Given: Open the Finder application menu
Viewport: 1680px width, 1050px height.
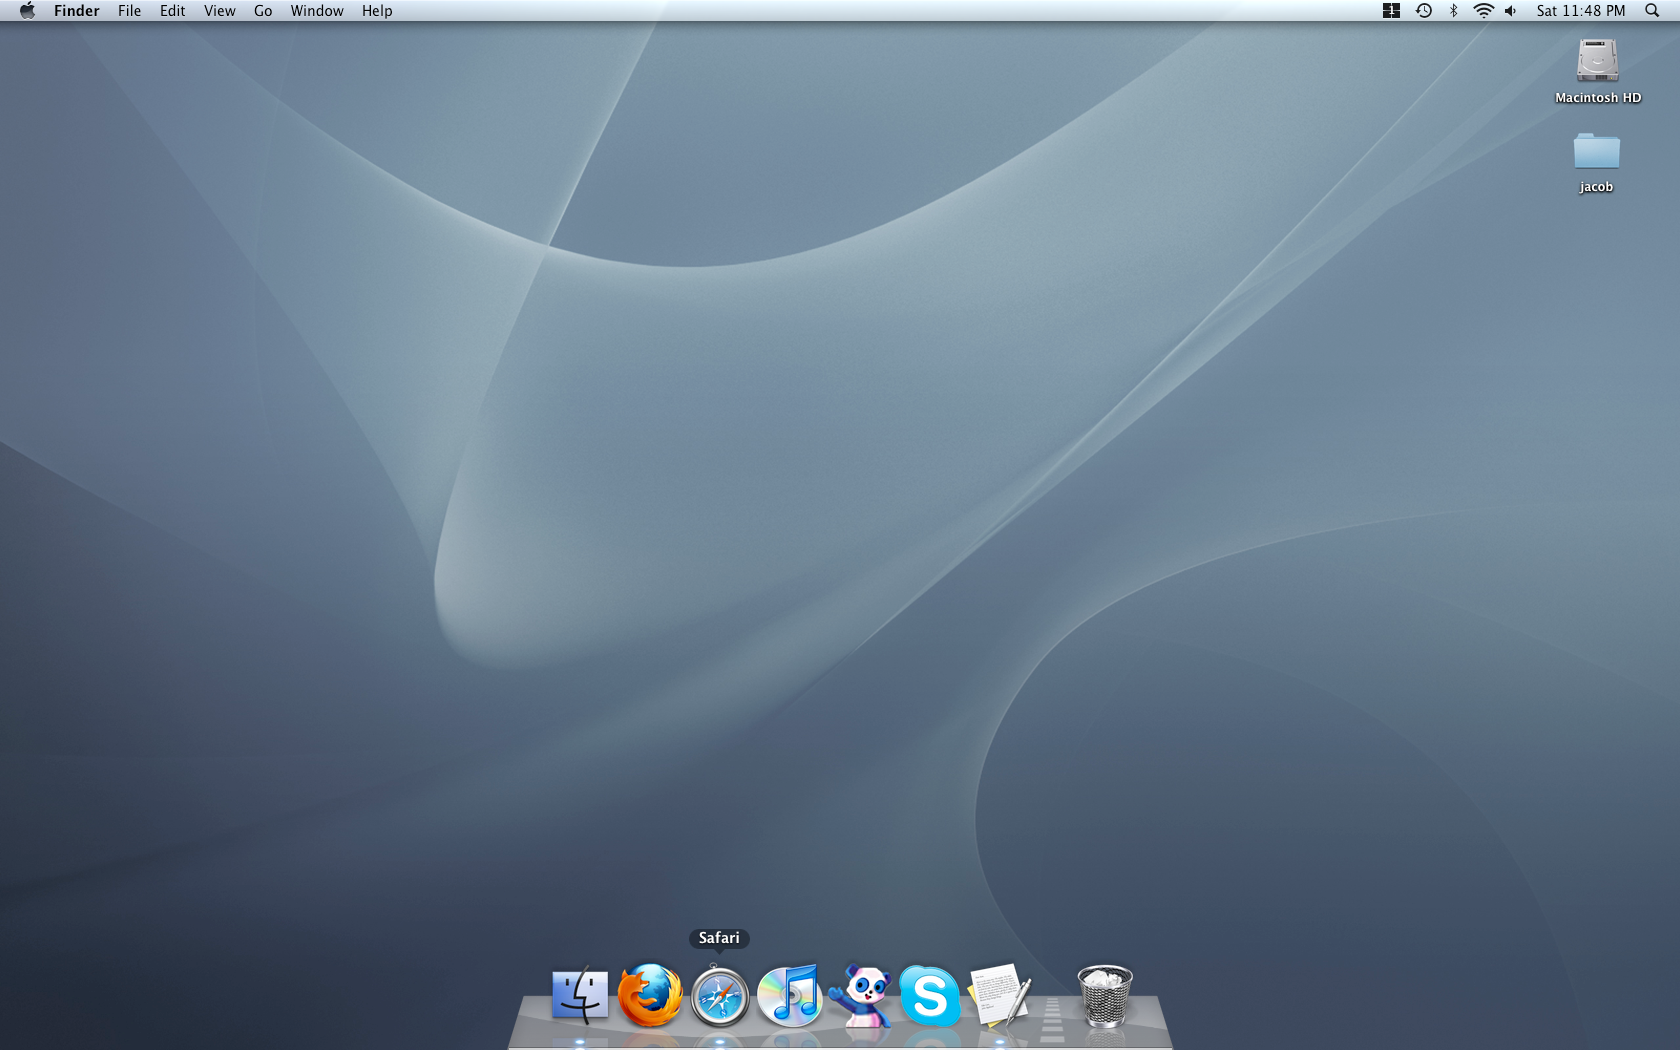Looking at the screenshot, I should (x=77, y=11).
